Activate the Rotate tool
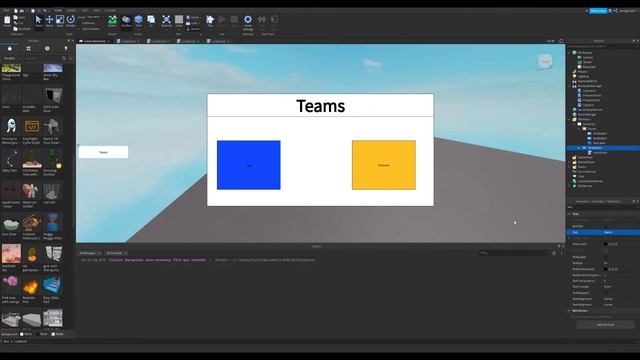Image resolution: width=640 pixels, height=360 pixels. click(71, 21)
